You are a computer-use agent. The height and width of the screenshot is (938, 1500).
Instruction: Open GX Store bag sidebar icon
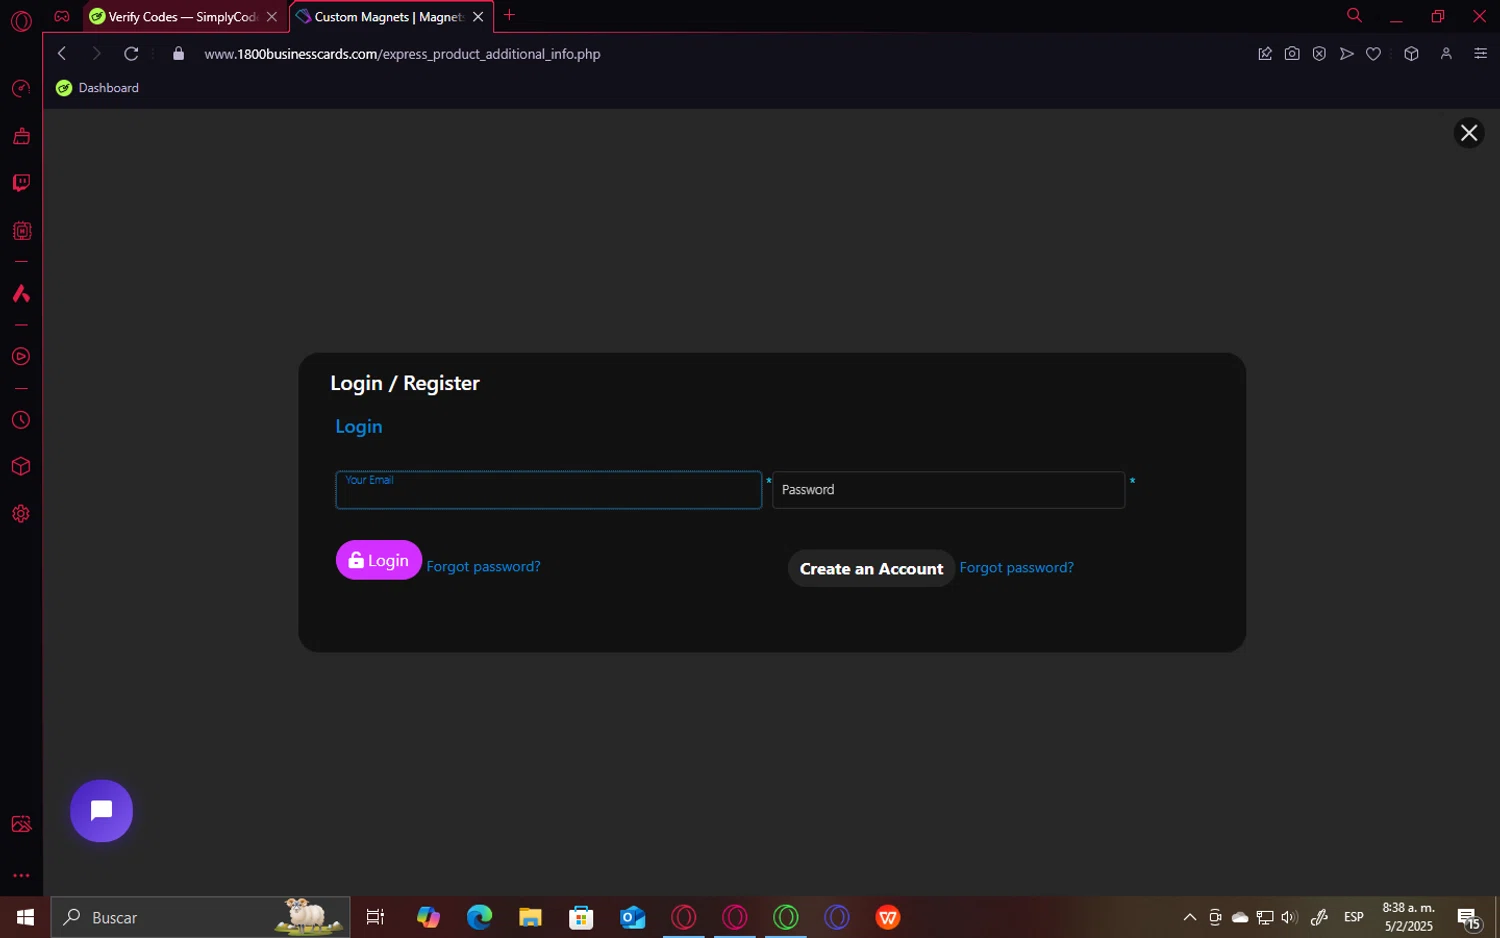[21, 136]
